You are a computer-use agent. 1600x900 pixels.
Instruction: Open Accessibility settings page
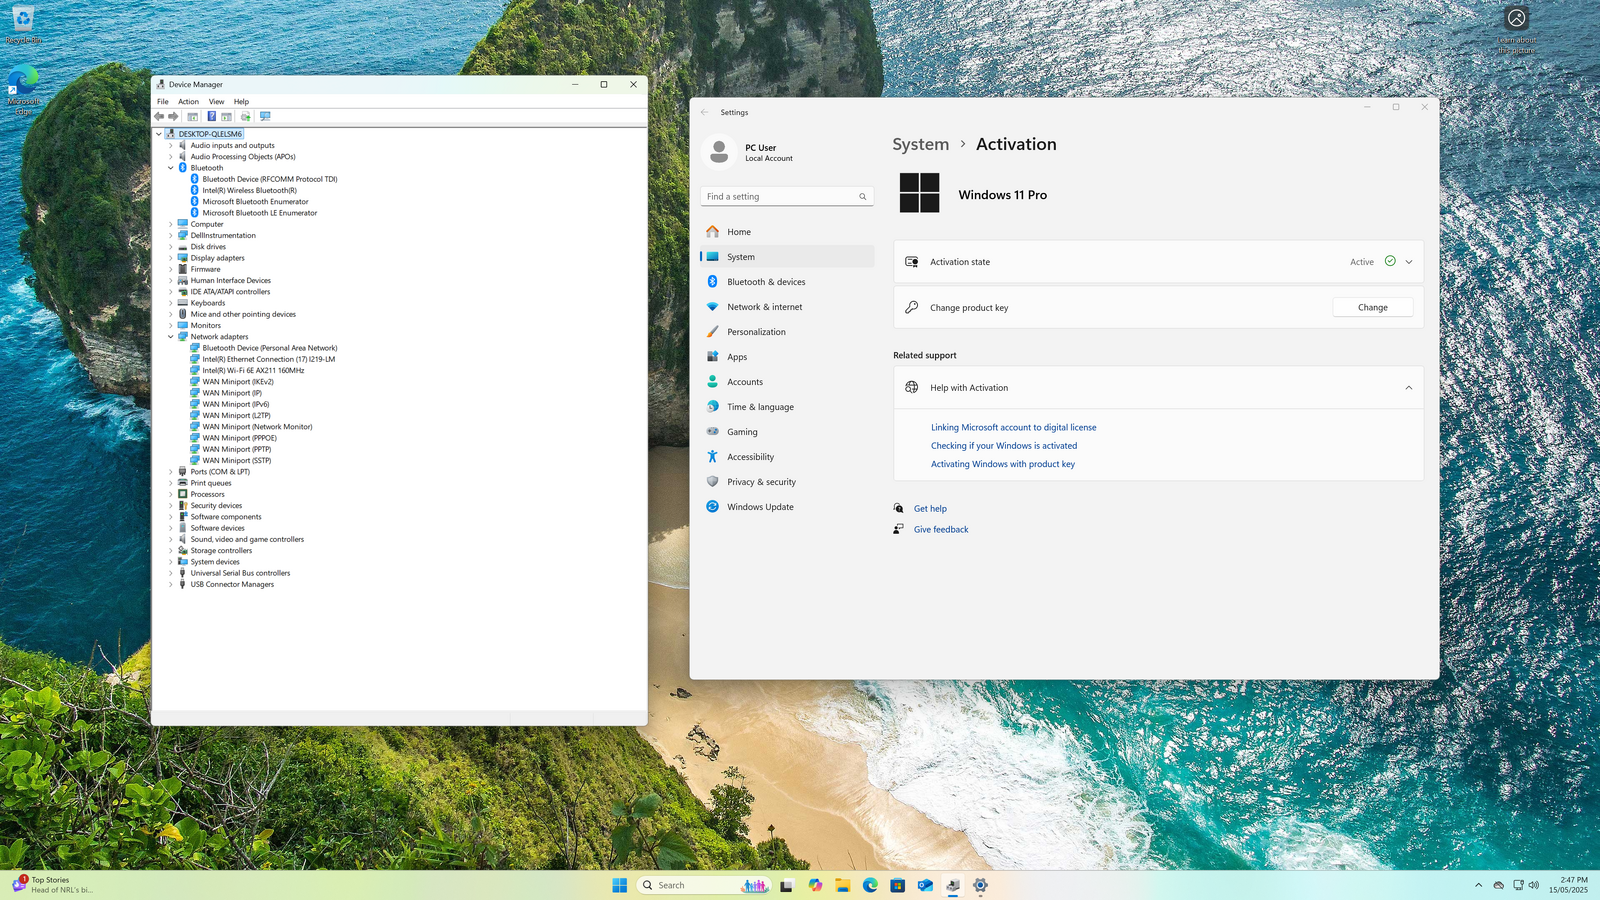point(787,457)
